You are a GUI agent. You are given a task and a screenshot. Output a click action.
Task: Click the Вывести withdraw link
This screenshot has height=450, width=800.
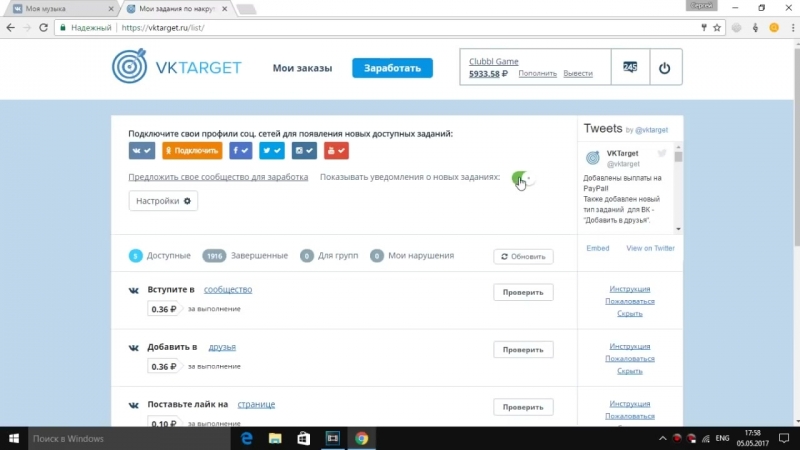coord(578,73)
